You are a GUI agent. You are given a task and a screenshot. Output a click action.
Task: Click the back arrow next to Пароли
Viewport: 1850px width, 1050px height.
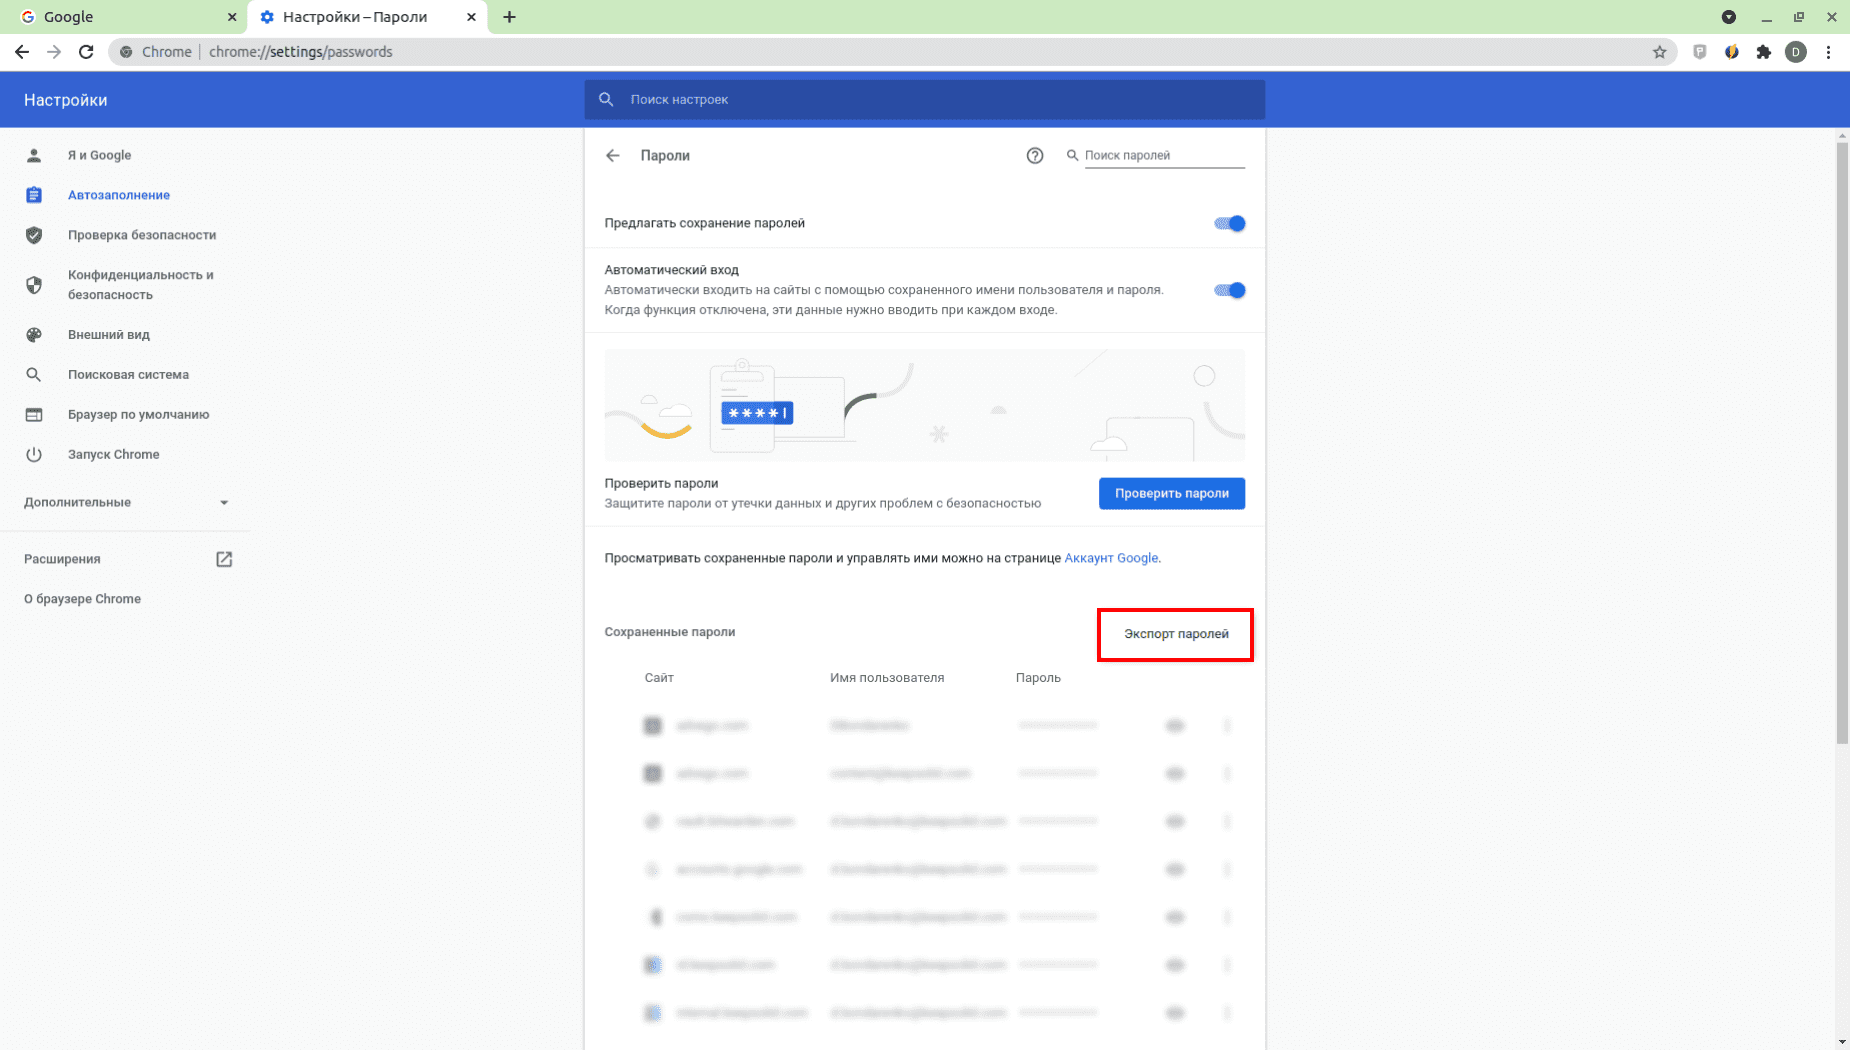tap(613, 156)
